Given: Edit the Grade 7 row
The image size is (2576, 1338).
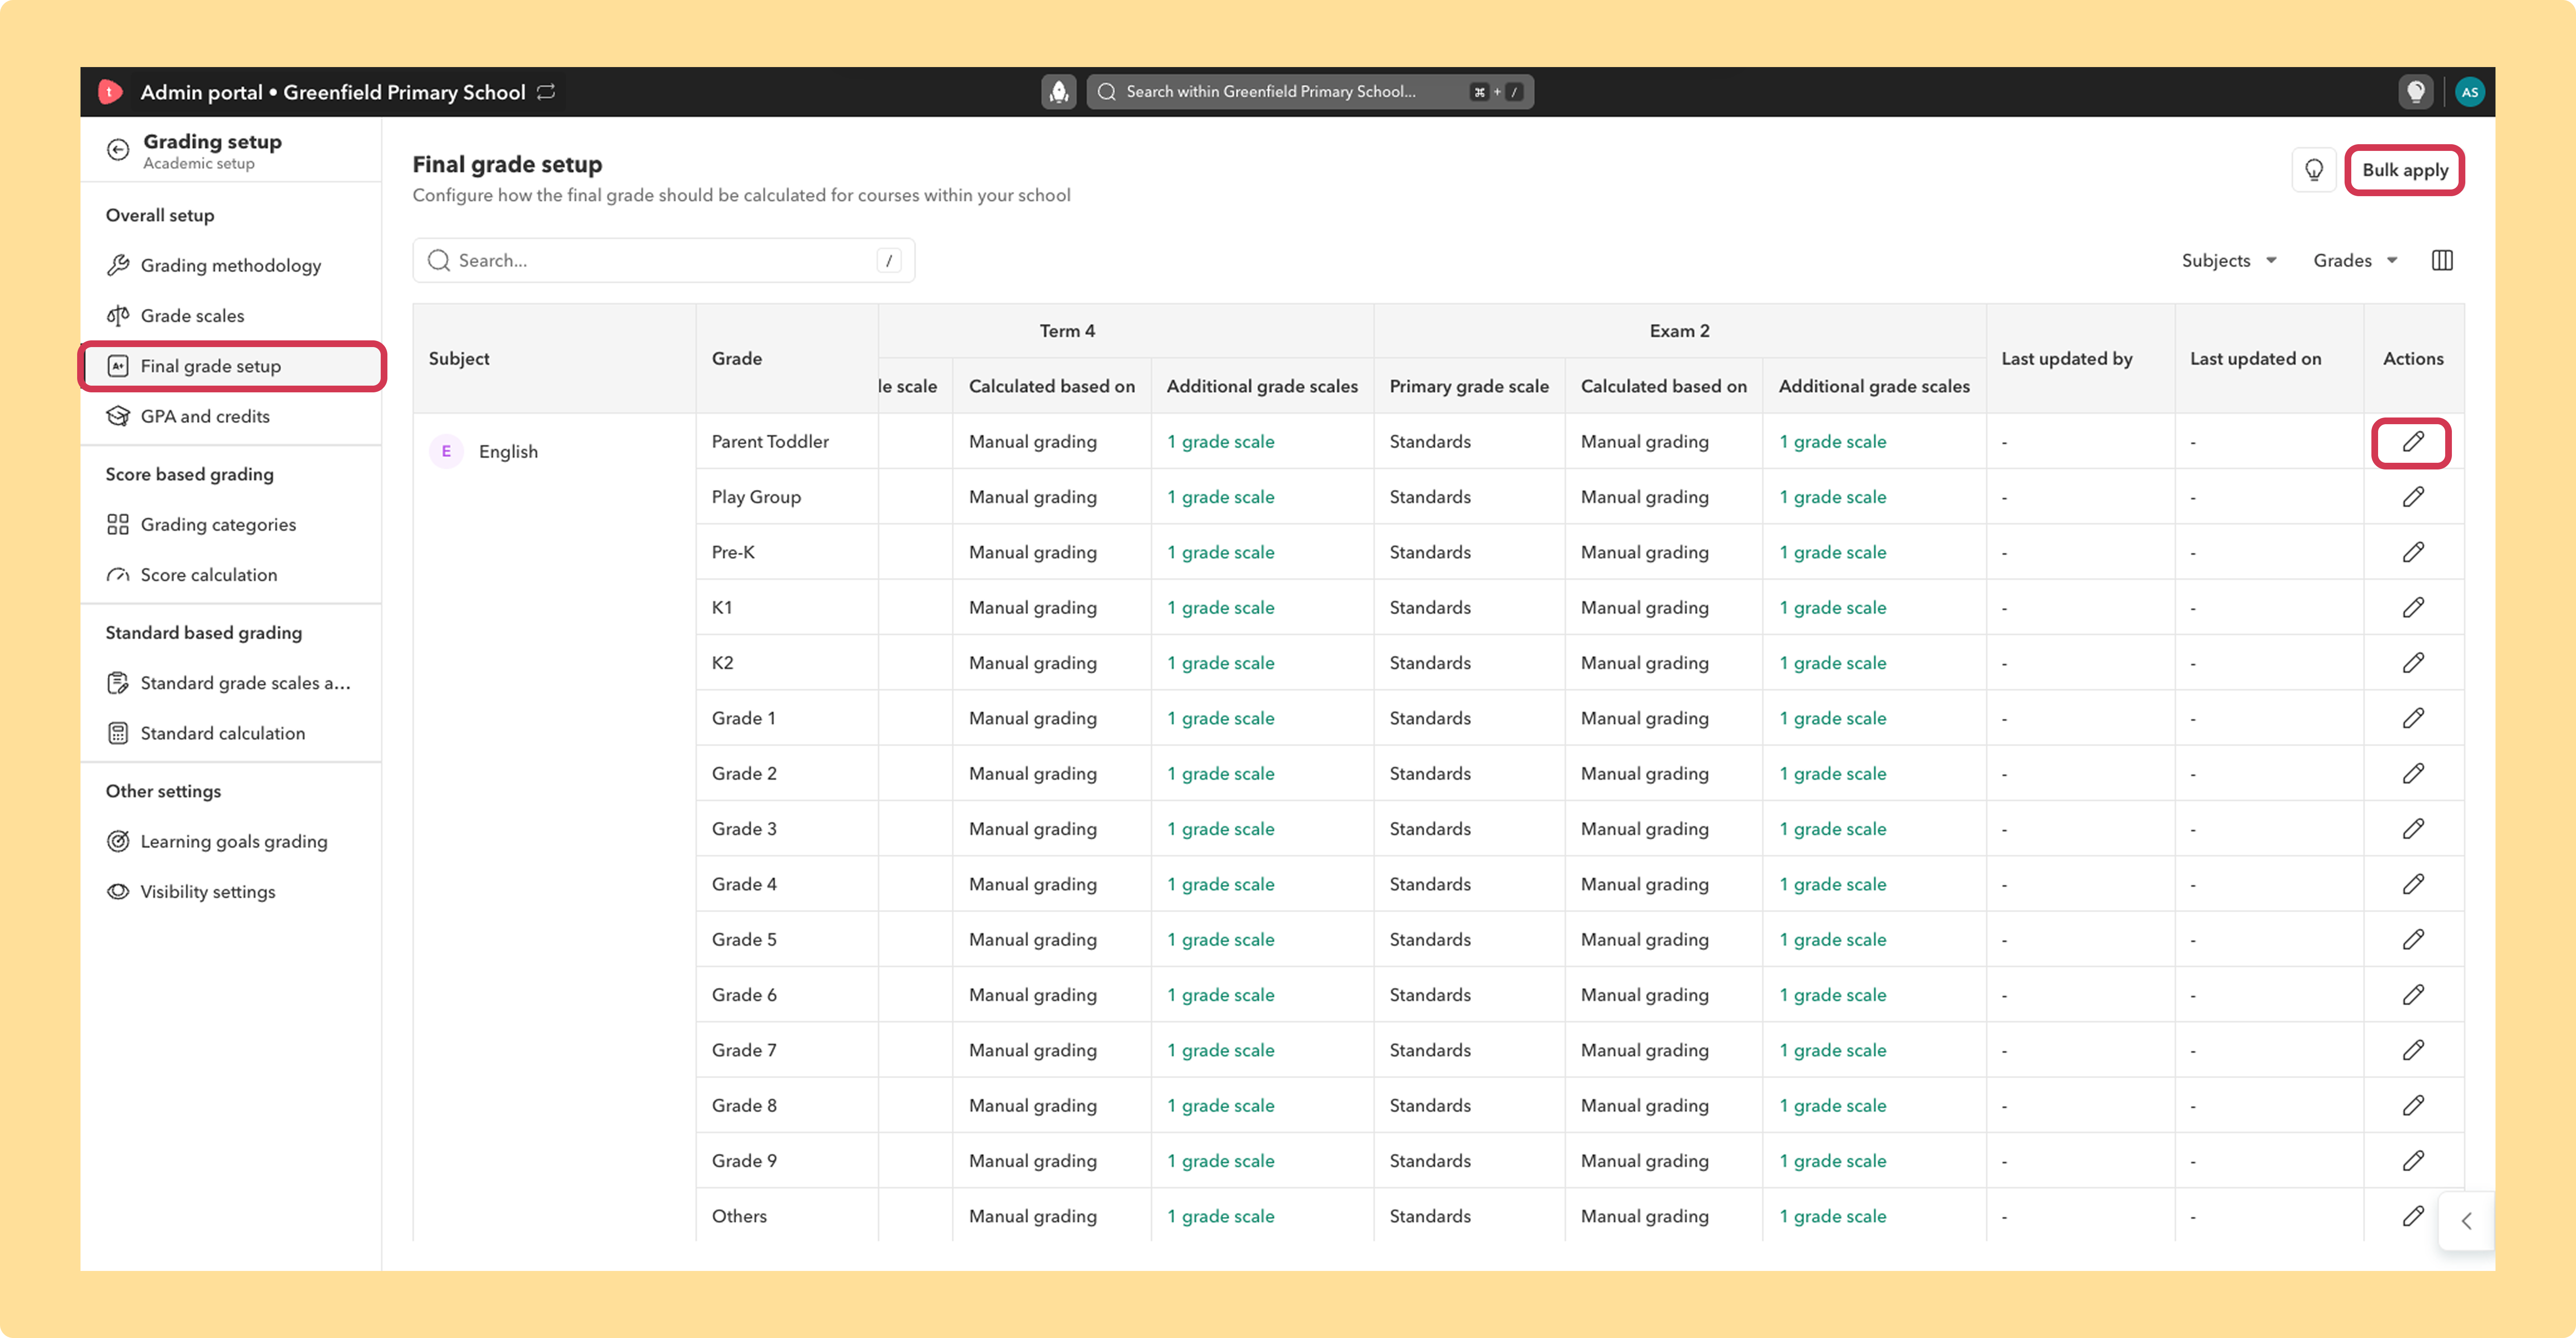Looking at the screenshot, I should (x=2413, y=1050).
